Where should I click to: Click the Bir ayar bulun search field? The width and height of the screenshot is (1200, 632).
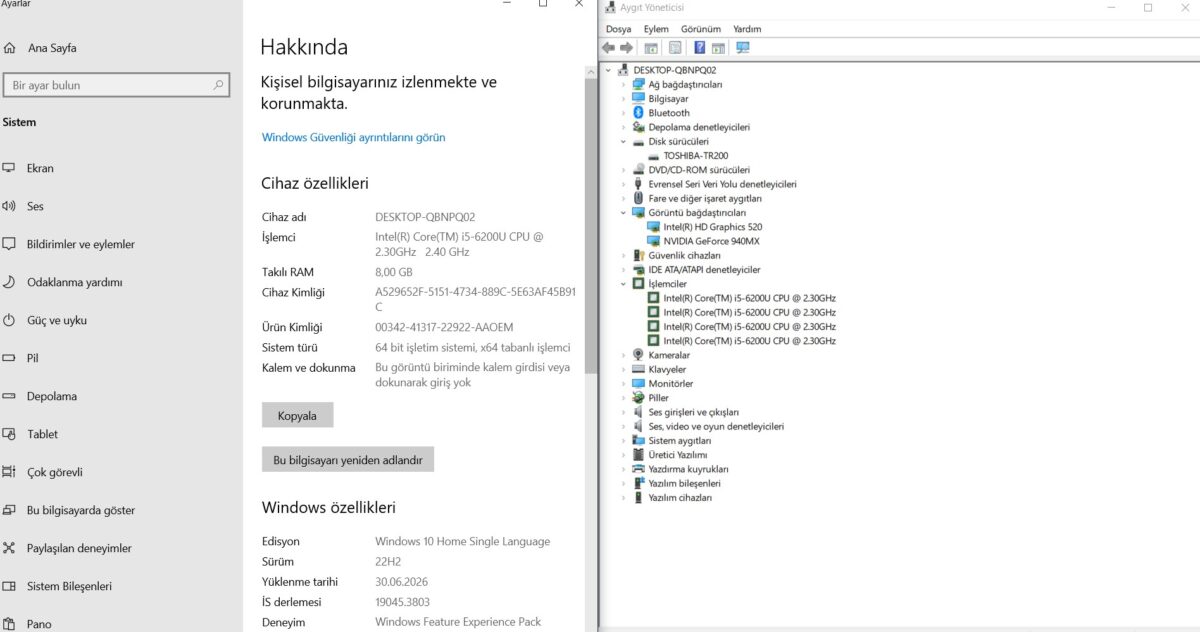[118, 85]
